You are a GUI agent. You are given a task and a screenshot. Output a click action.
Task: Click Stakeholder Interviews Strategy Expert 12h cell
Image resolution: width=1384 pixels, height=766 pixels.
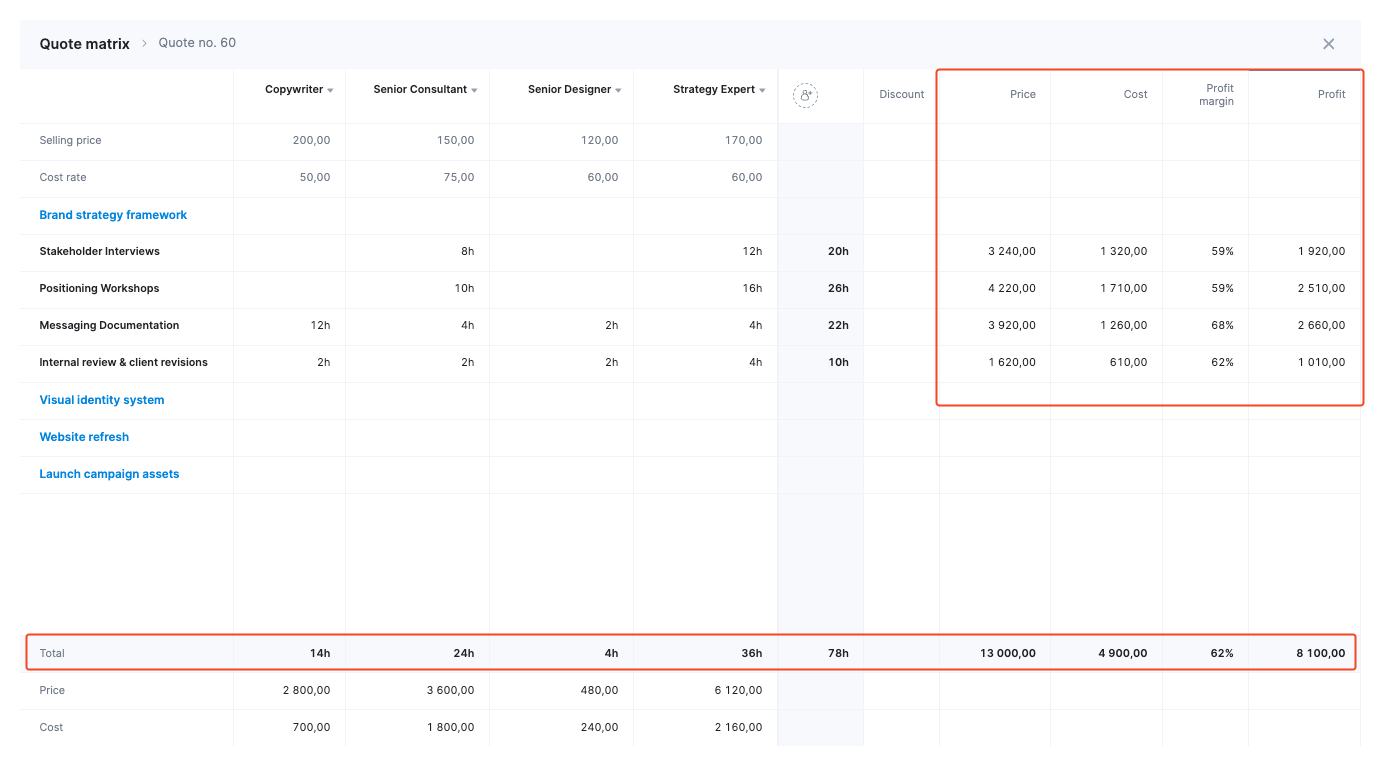751,252
